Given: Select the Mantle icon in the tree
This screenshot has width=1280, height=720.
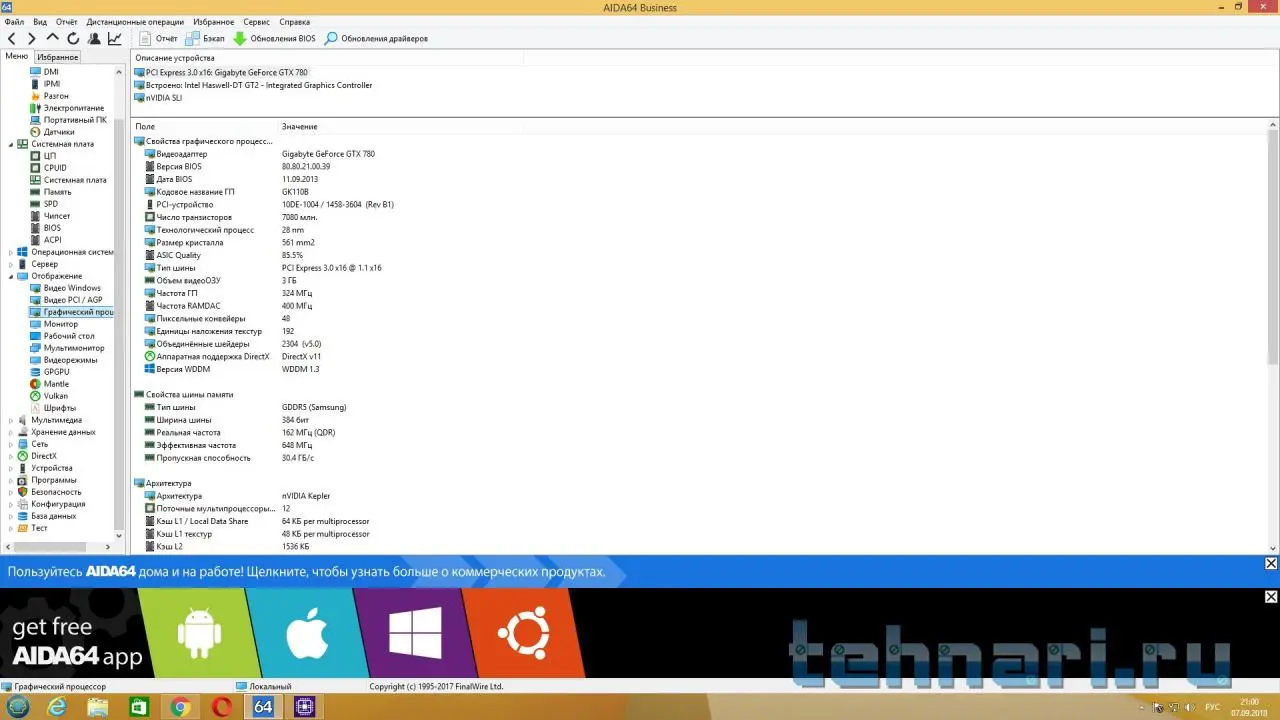Looking at the screenshot, I should [36, 384].
